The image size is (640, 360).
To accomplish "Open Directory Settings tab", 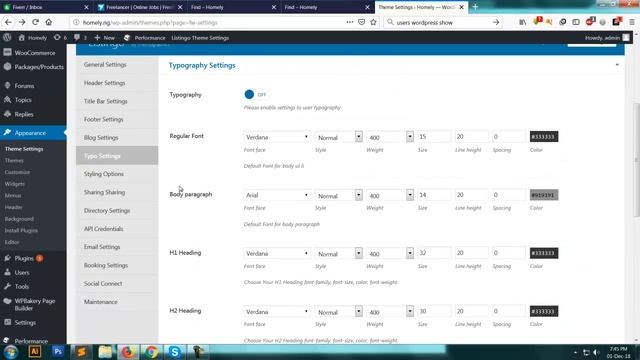I will (x=117, y=211).
